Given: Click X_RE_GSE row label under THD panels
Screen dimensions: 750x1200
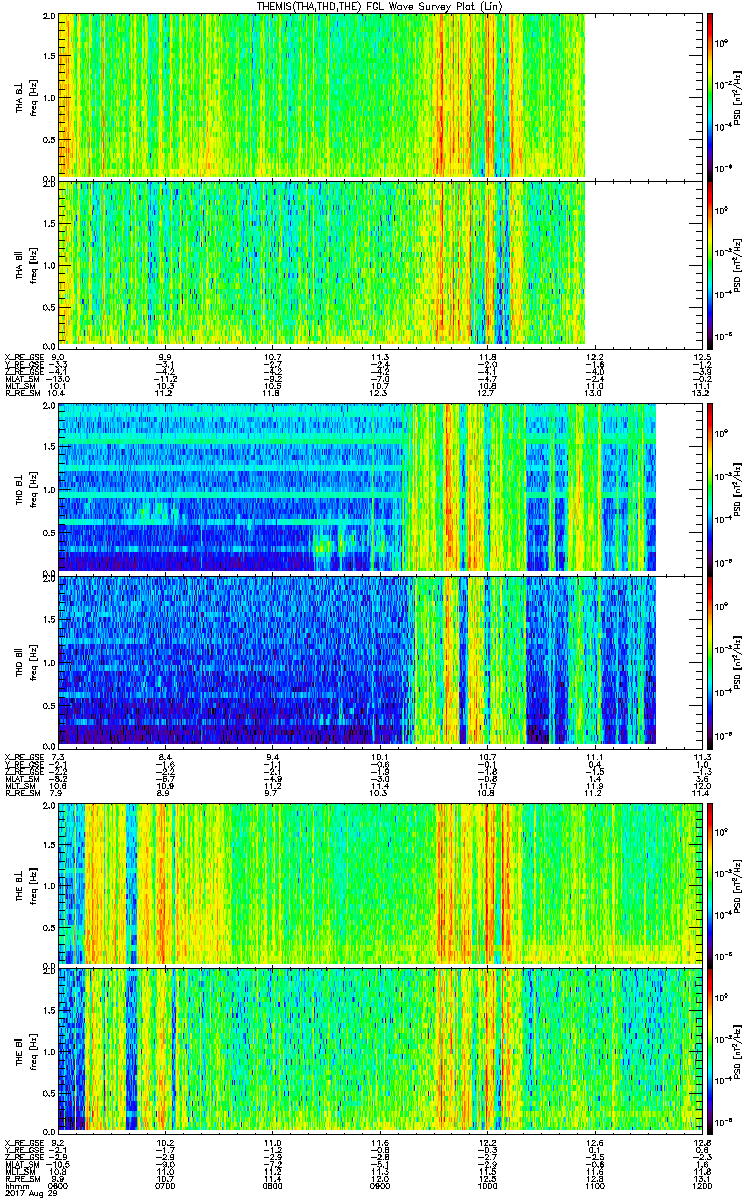Looking at the screenshot, I should (x=23, y=755).
